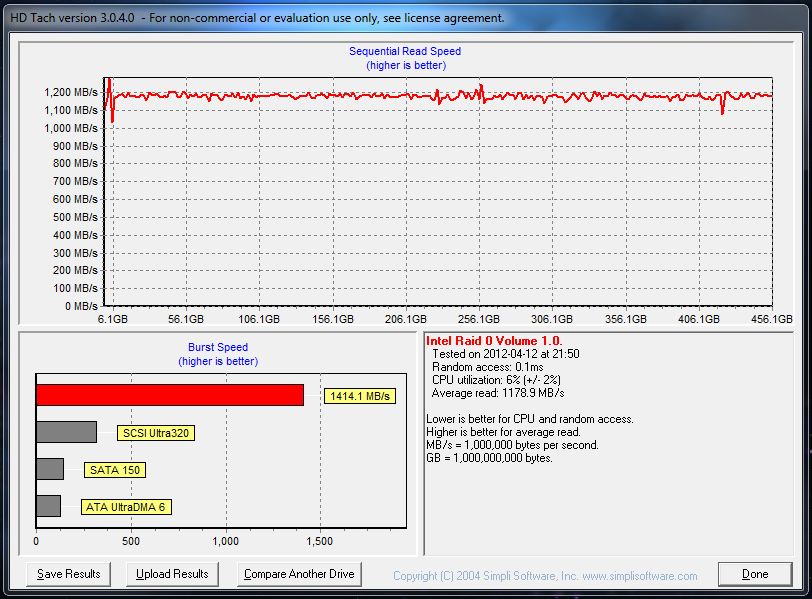Image resolution: width=812 pixels, height=599 pixels.
Task: Close the dialog with Done
Action: (755, 574)
